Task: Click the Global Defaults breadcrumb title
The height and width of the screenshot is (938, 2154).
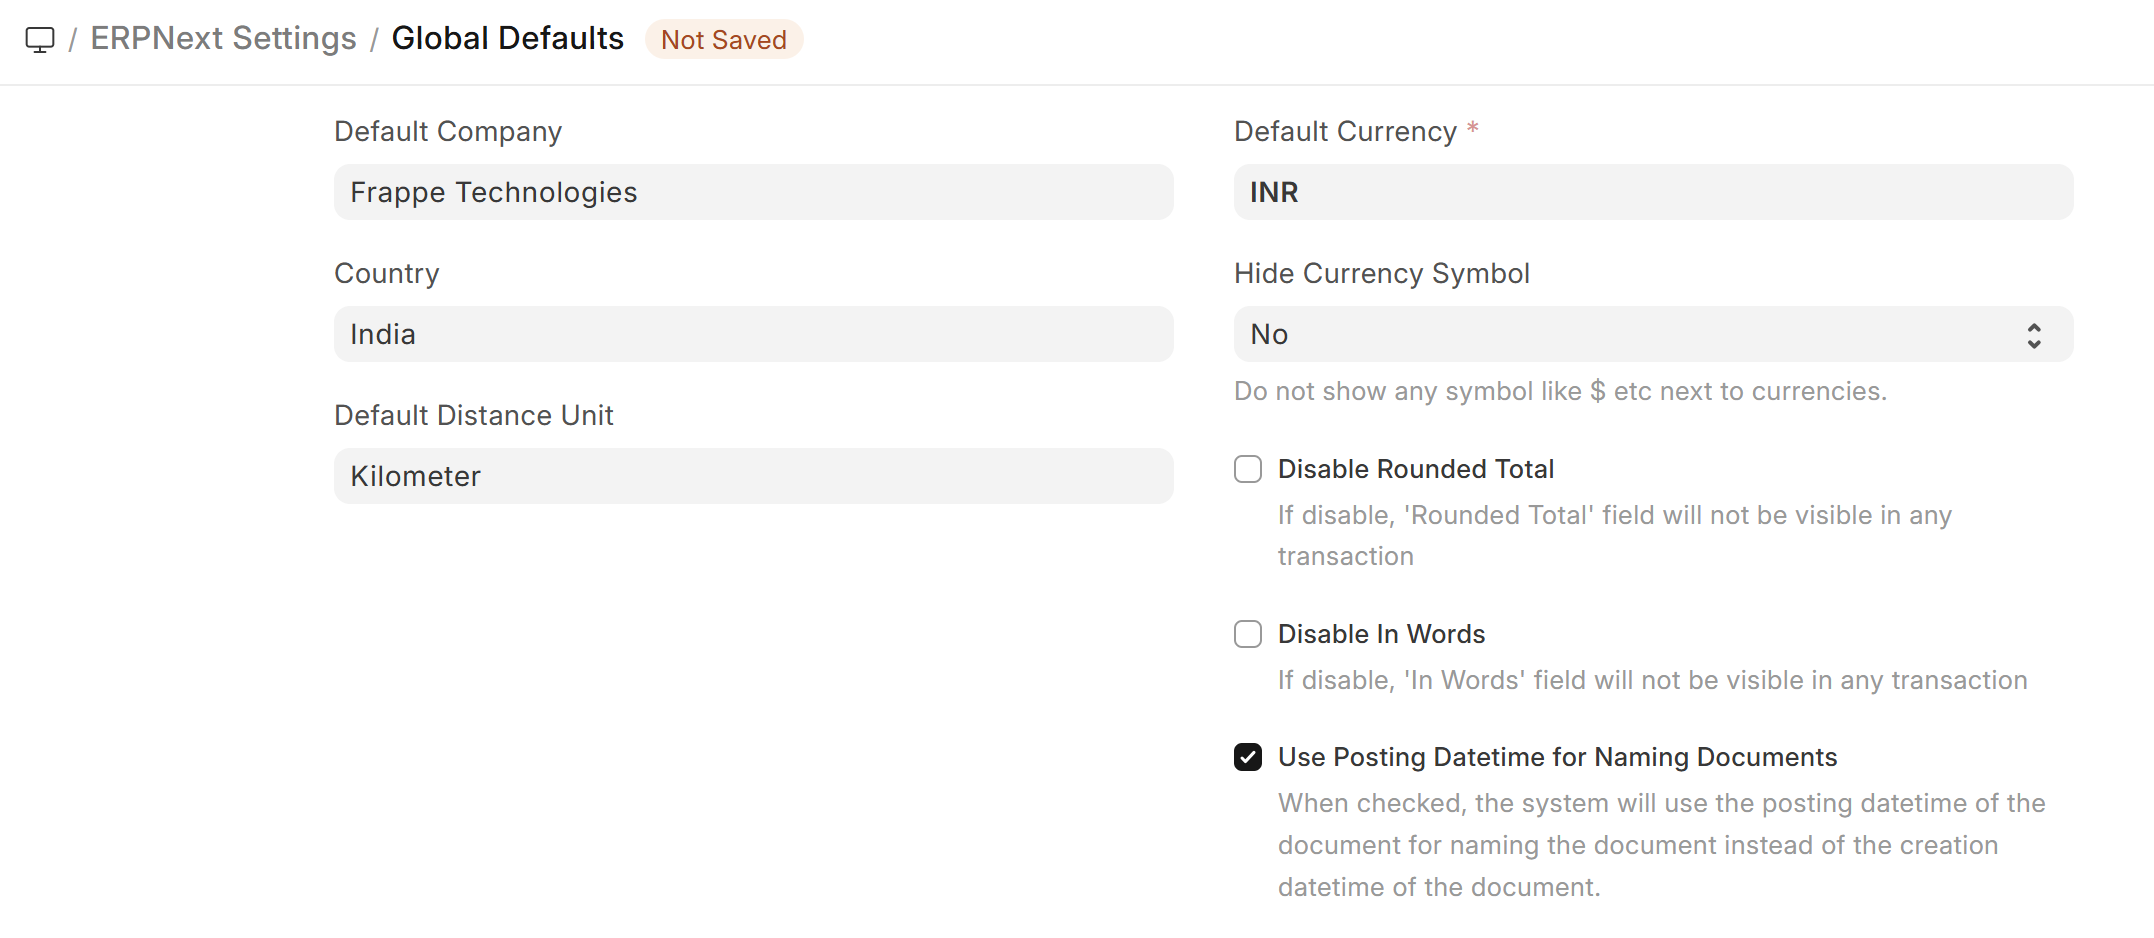Action: pos(507,38)
